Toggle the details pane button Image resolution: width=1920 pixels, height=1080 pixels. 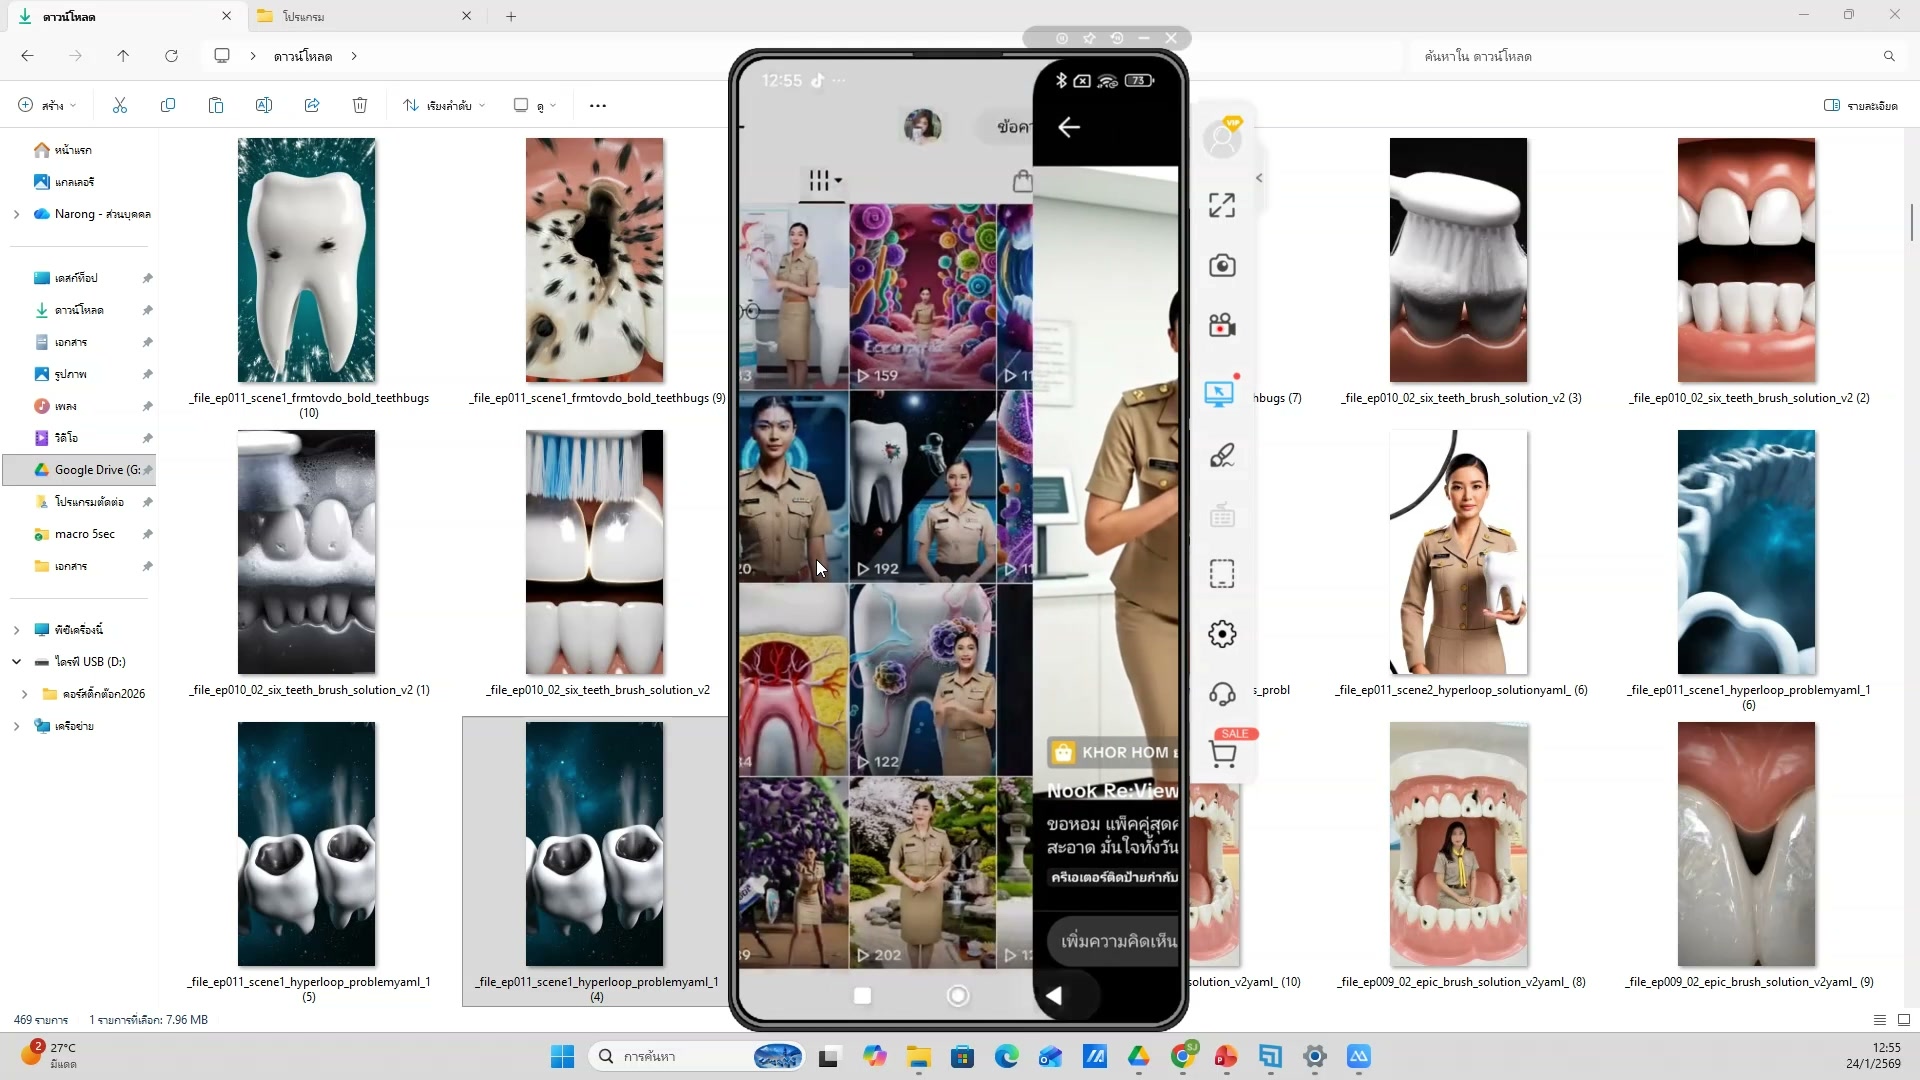point(1860,105)
